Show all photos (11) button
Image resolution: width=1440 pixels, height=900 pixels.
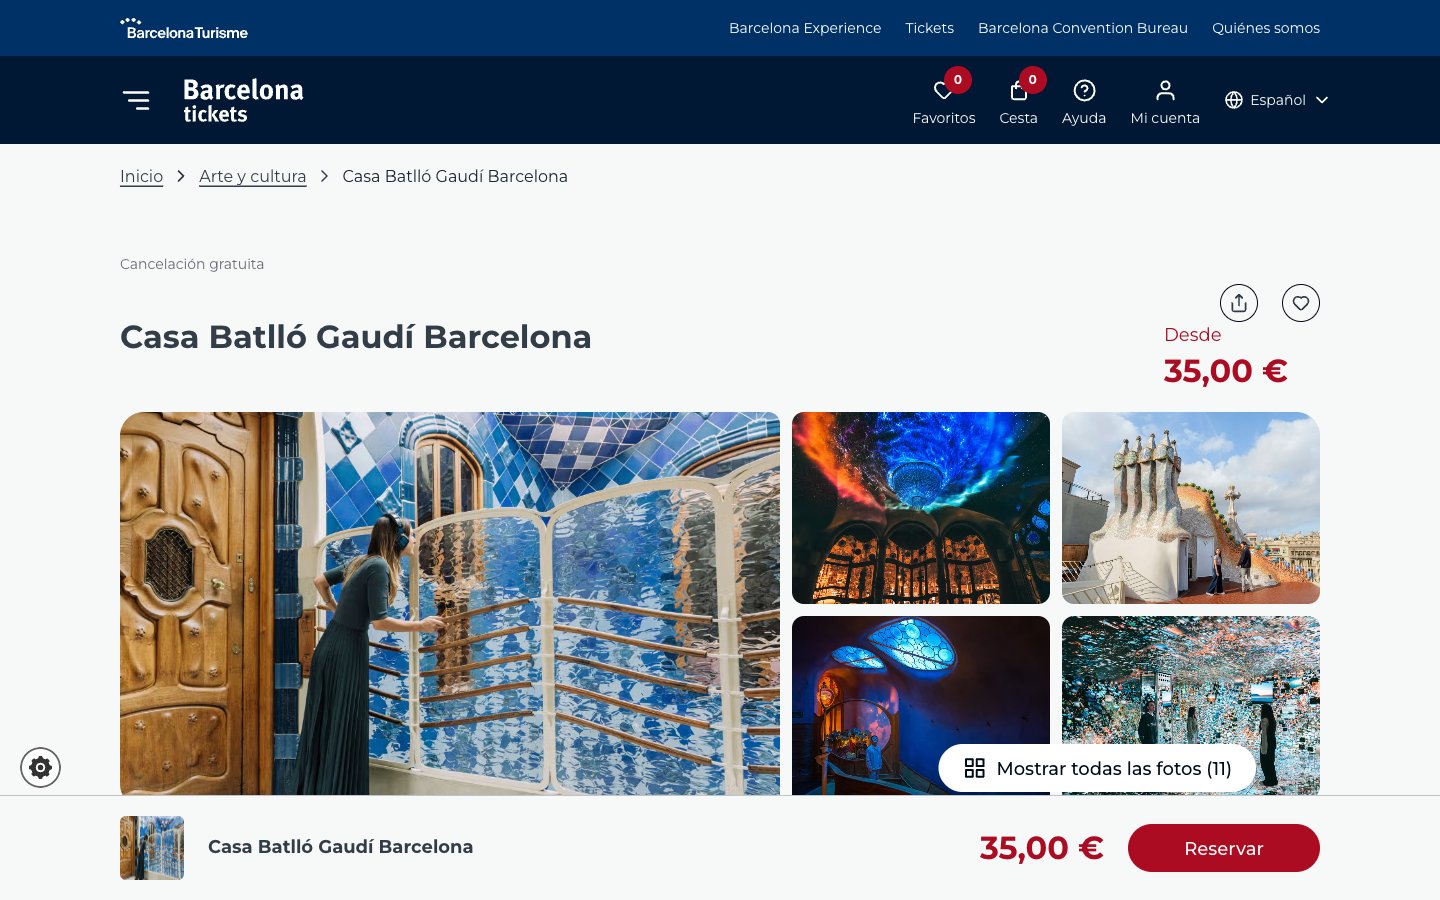click(1097, 768)
